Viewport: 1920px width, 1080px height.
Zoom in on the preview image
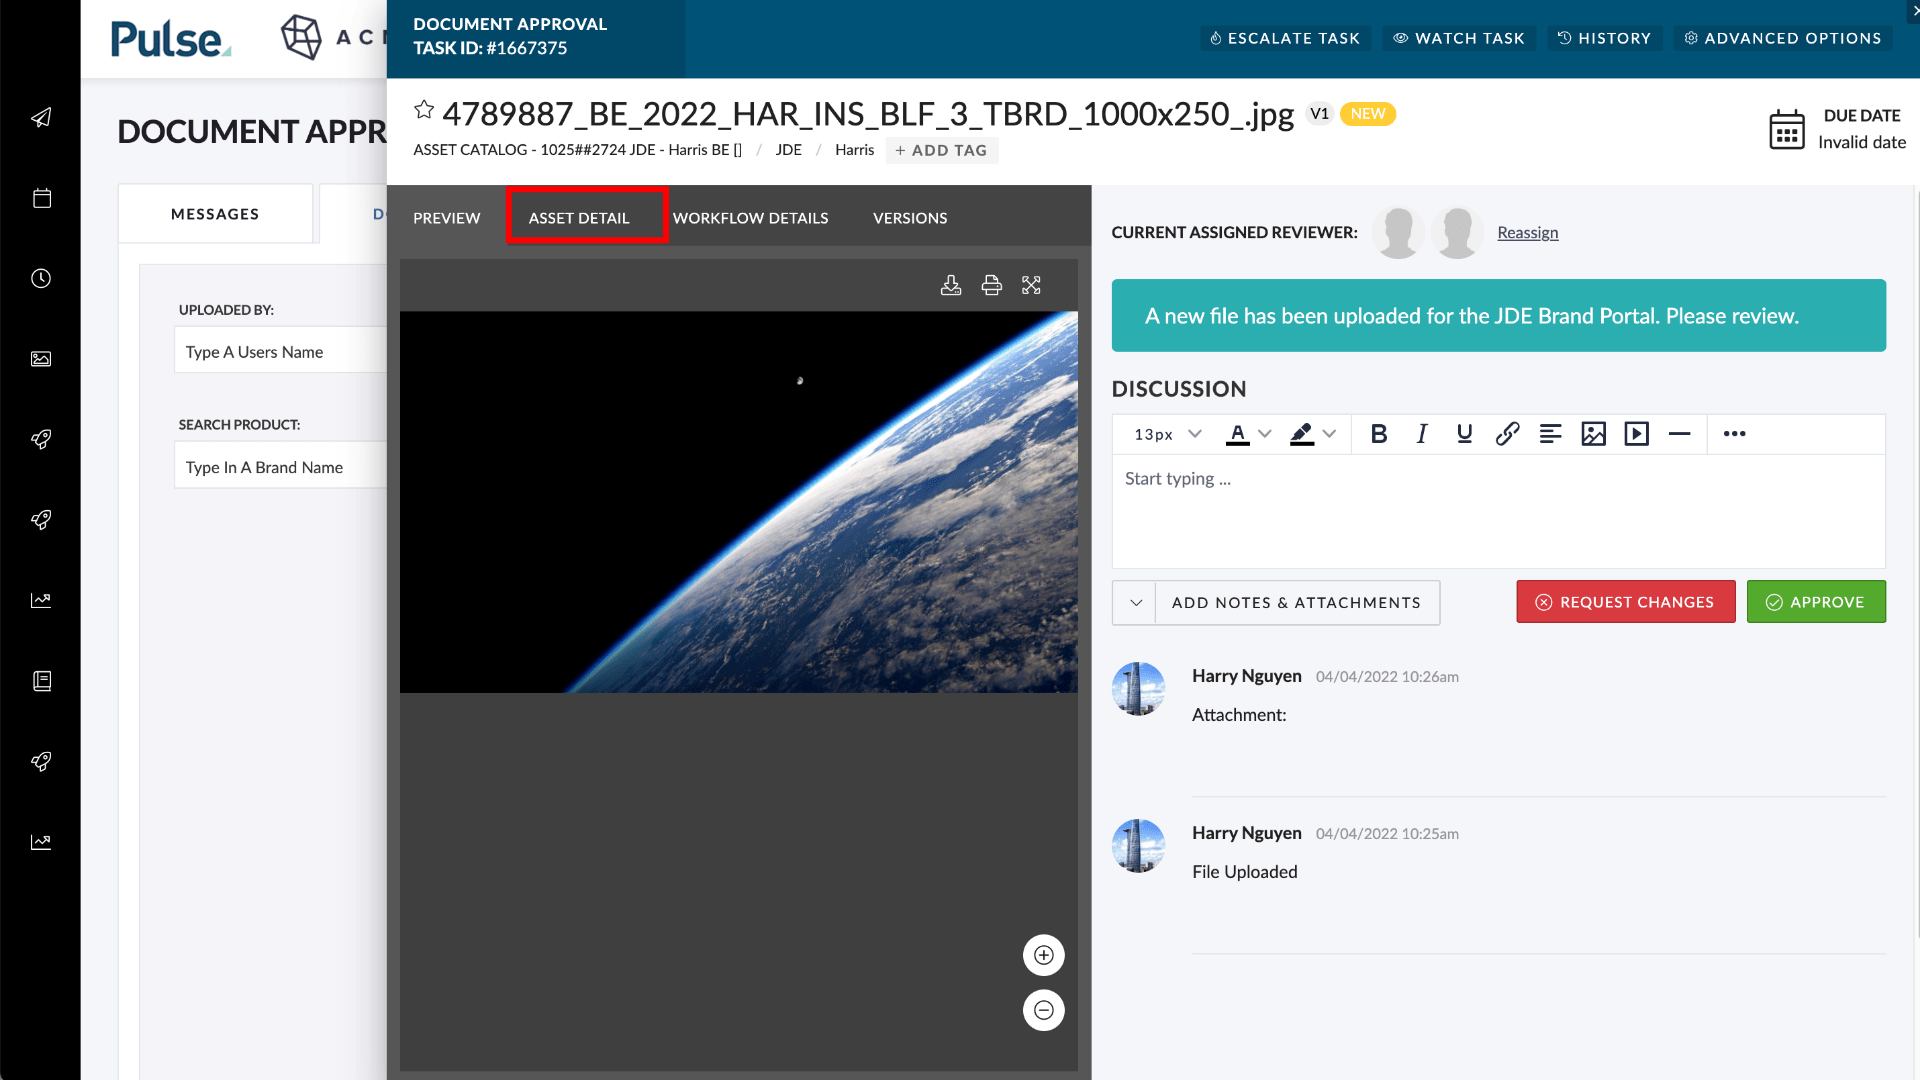1043,955
